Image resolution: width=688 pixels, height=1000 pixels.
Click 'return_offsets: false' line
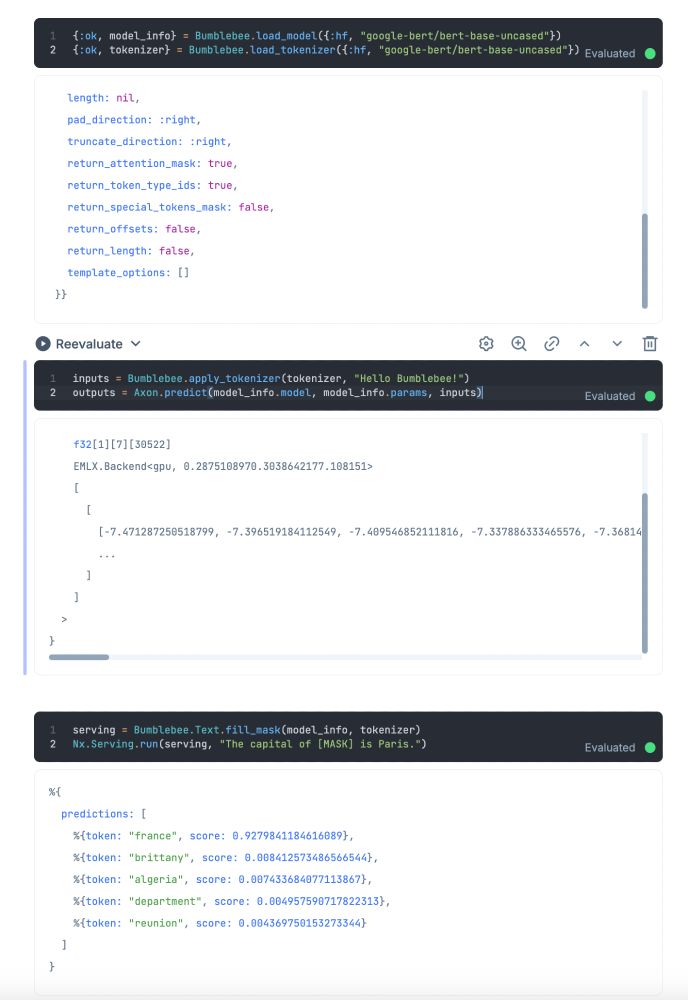tap(134, 228)
